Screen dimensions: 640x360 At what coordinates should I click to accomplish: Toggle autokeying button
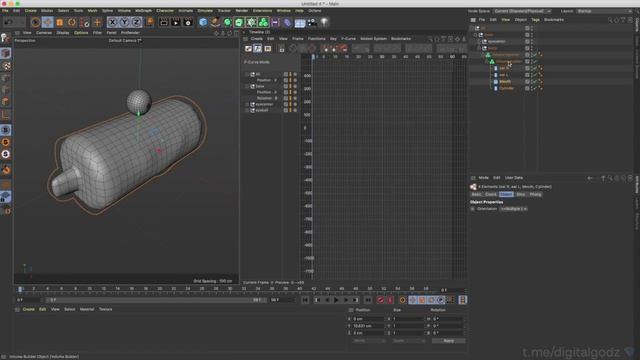pyautogui.click(x=390, y=300)
